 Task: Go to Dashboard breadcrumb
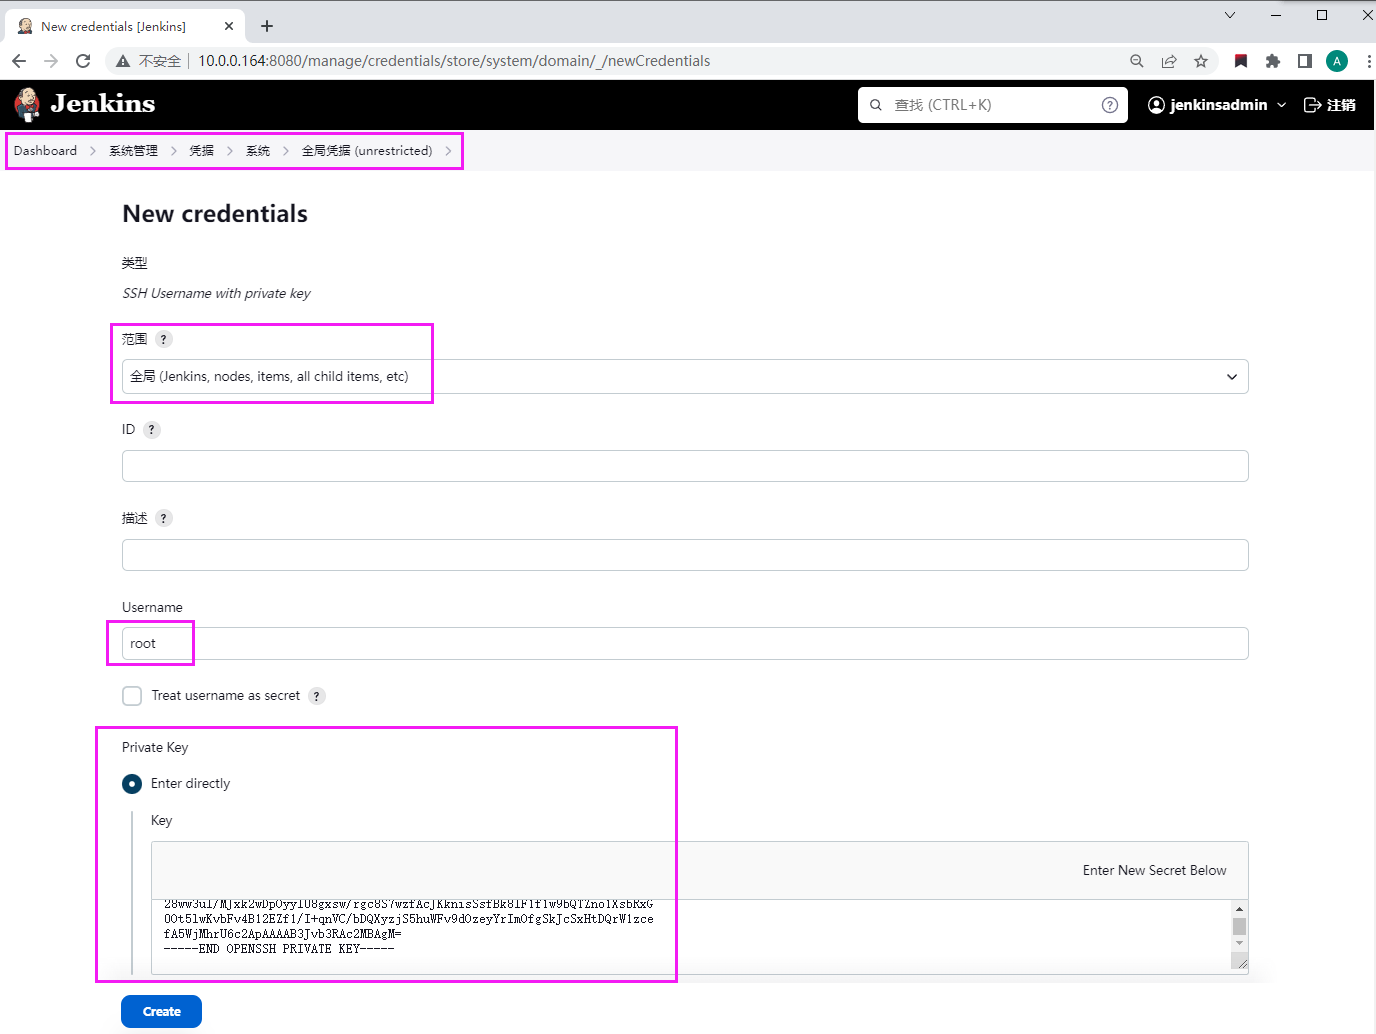pyautogui.click(x=45, y=151)
